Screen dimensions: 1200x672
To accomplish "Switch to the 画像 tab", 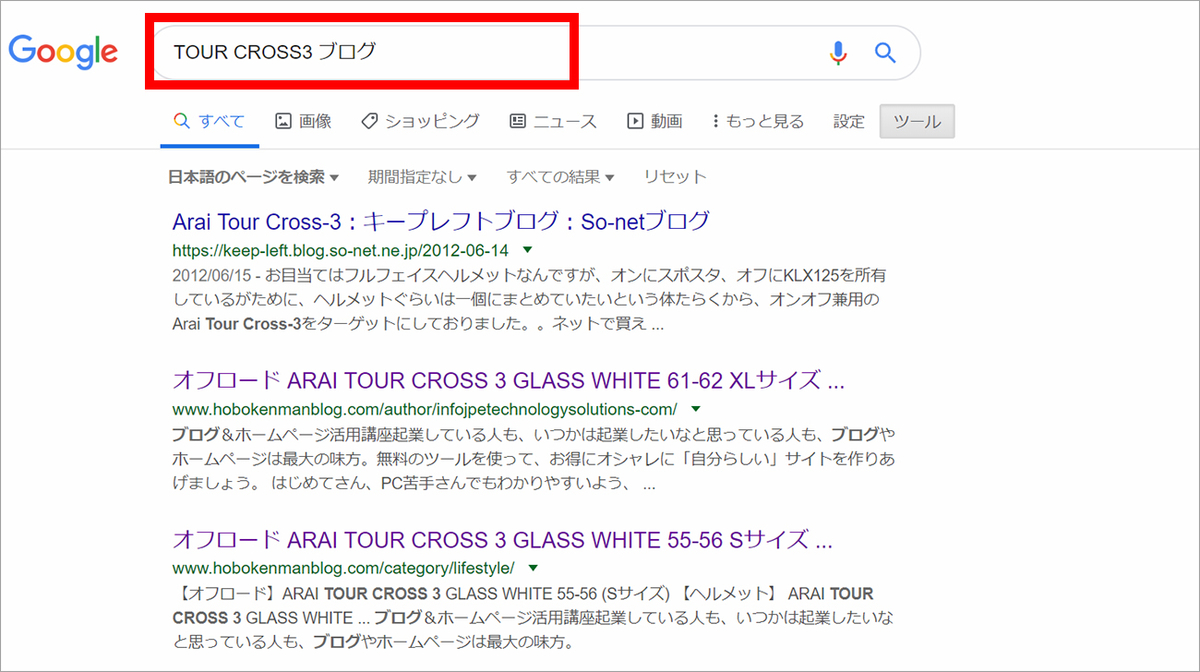I will coord(303,121).
